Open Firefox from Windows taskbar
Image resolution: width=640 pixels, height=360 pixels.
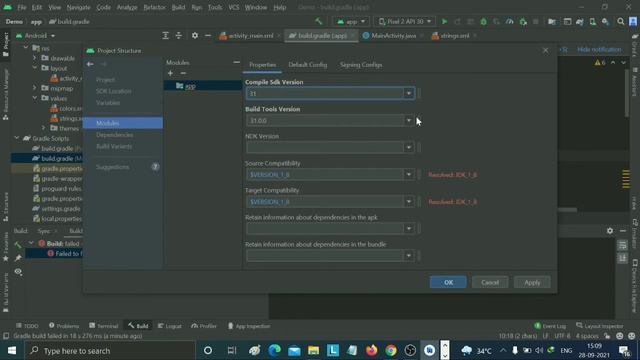coord(371,350)
